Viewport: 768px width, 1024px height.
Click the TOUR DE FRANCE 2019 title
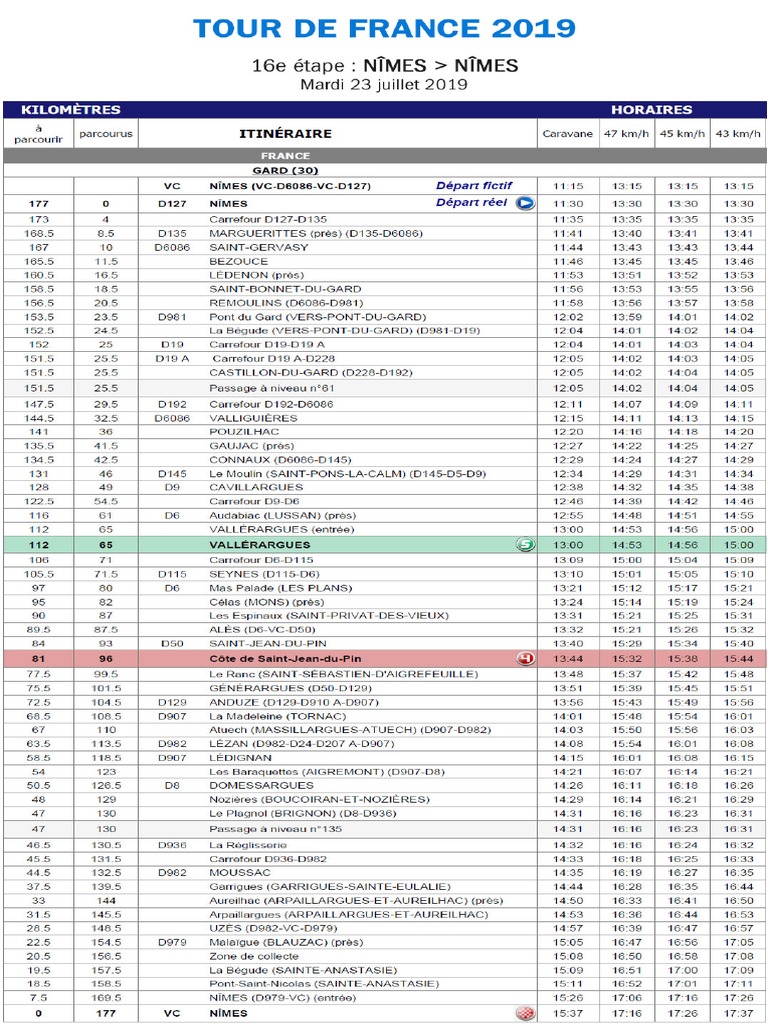(384, 28)
